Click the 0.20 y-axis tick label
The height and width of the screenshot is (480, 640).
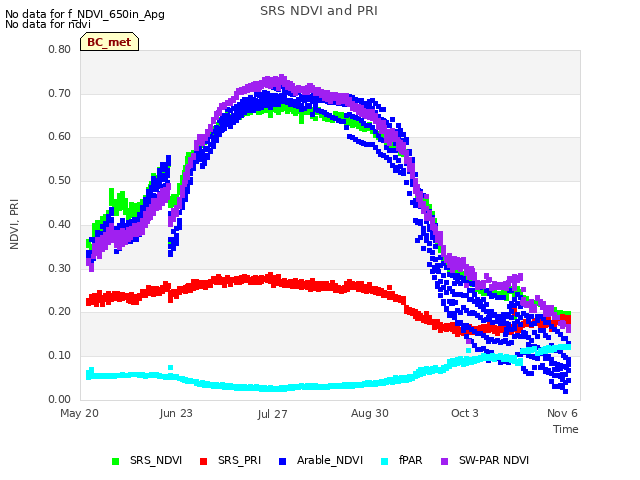click(x=60, y=311)
